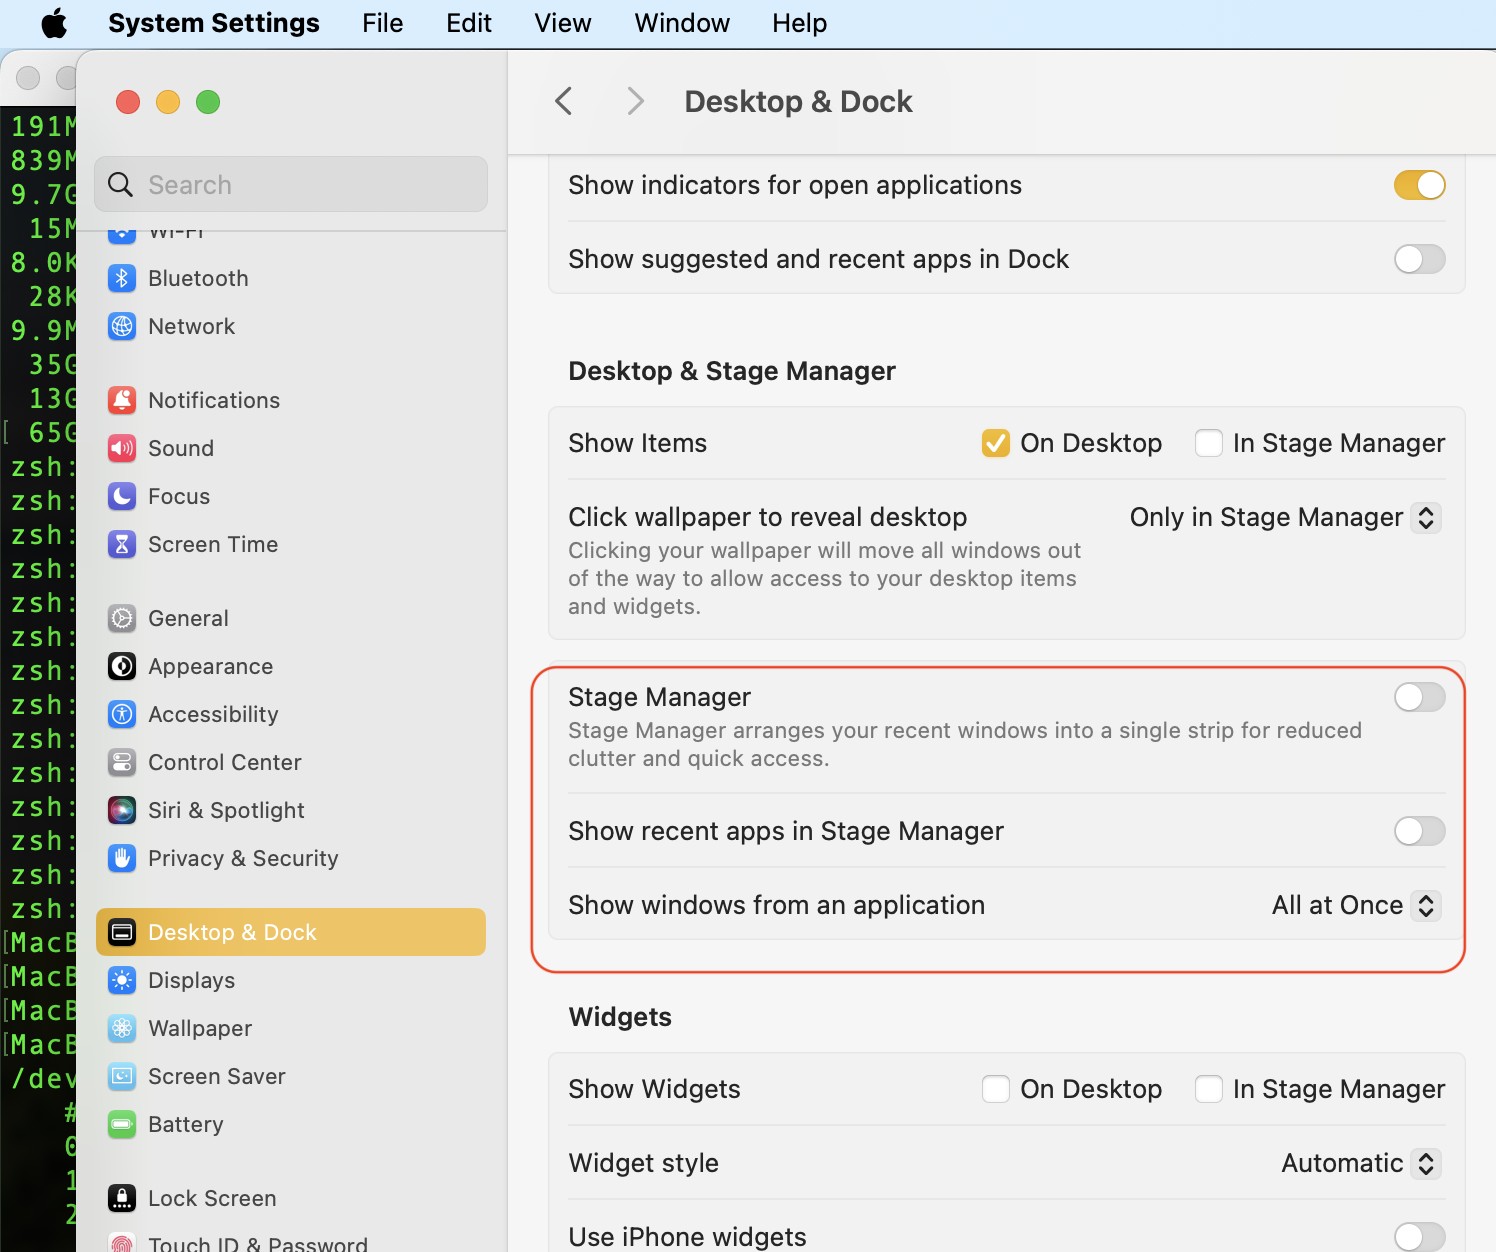Click the Widgets section heading
The width and height of the screenshot is (1496, 1252).
tap(620, 1017)
